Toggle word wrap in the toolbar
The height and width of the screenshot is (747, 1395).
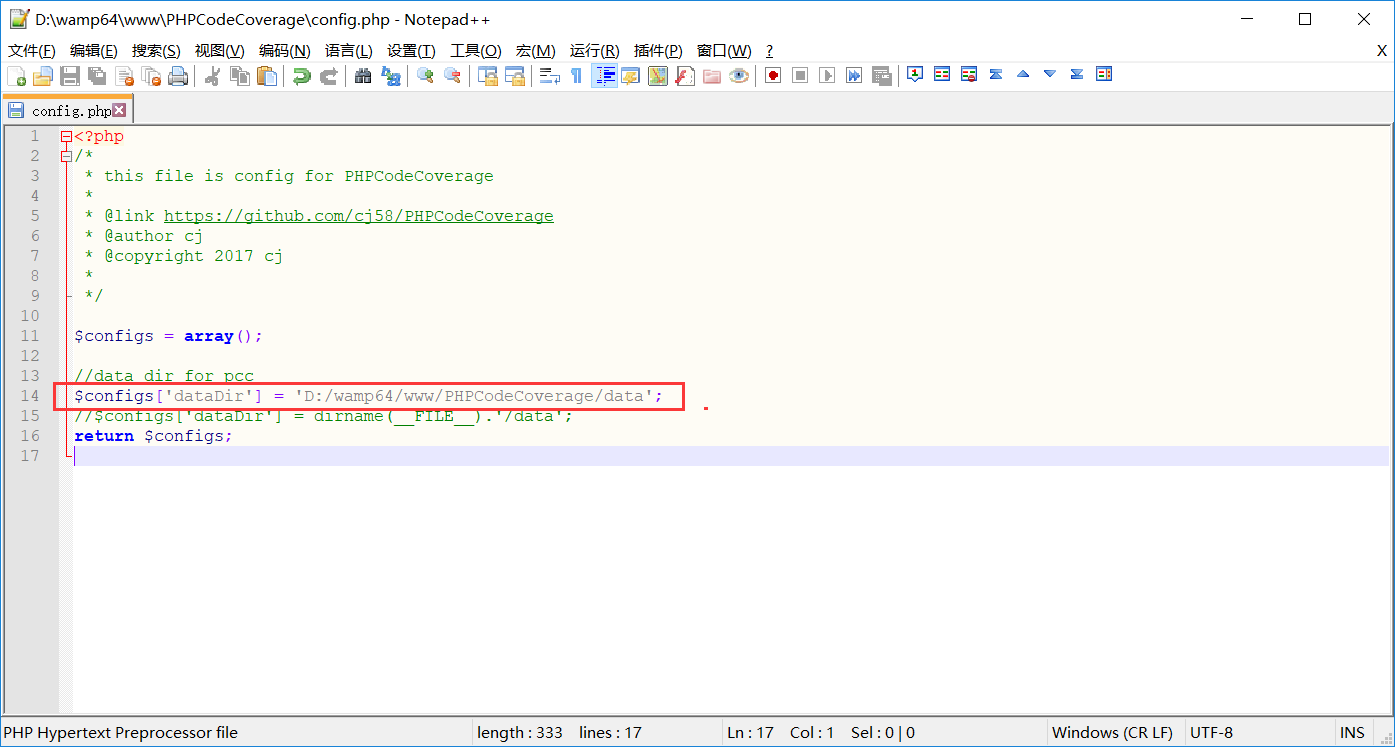tap(549, 75)
